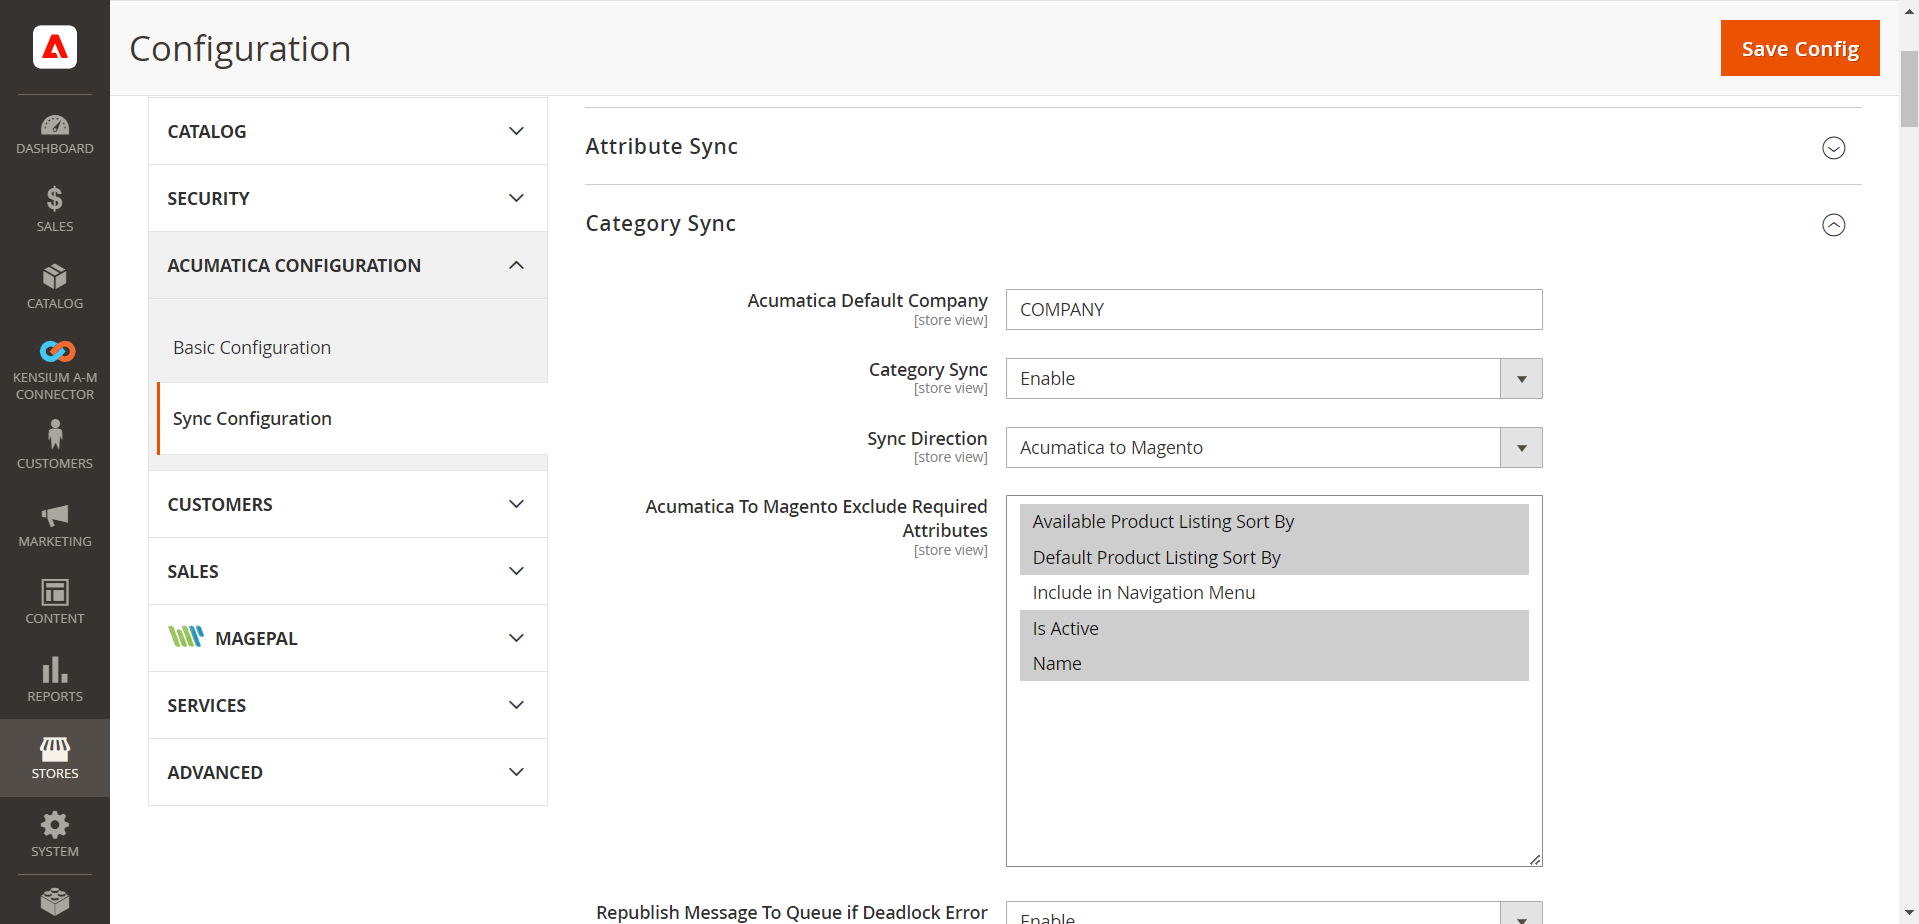This screenshot has height=924, width=1919.
Task: Open the Reports sidebar icon
Action: 55,679
